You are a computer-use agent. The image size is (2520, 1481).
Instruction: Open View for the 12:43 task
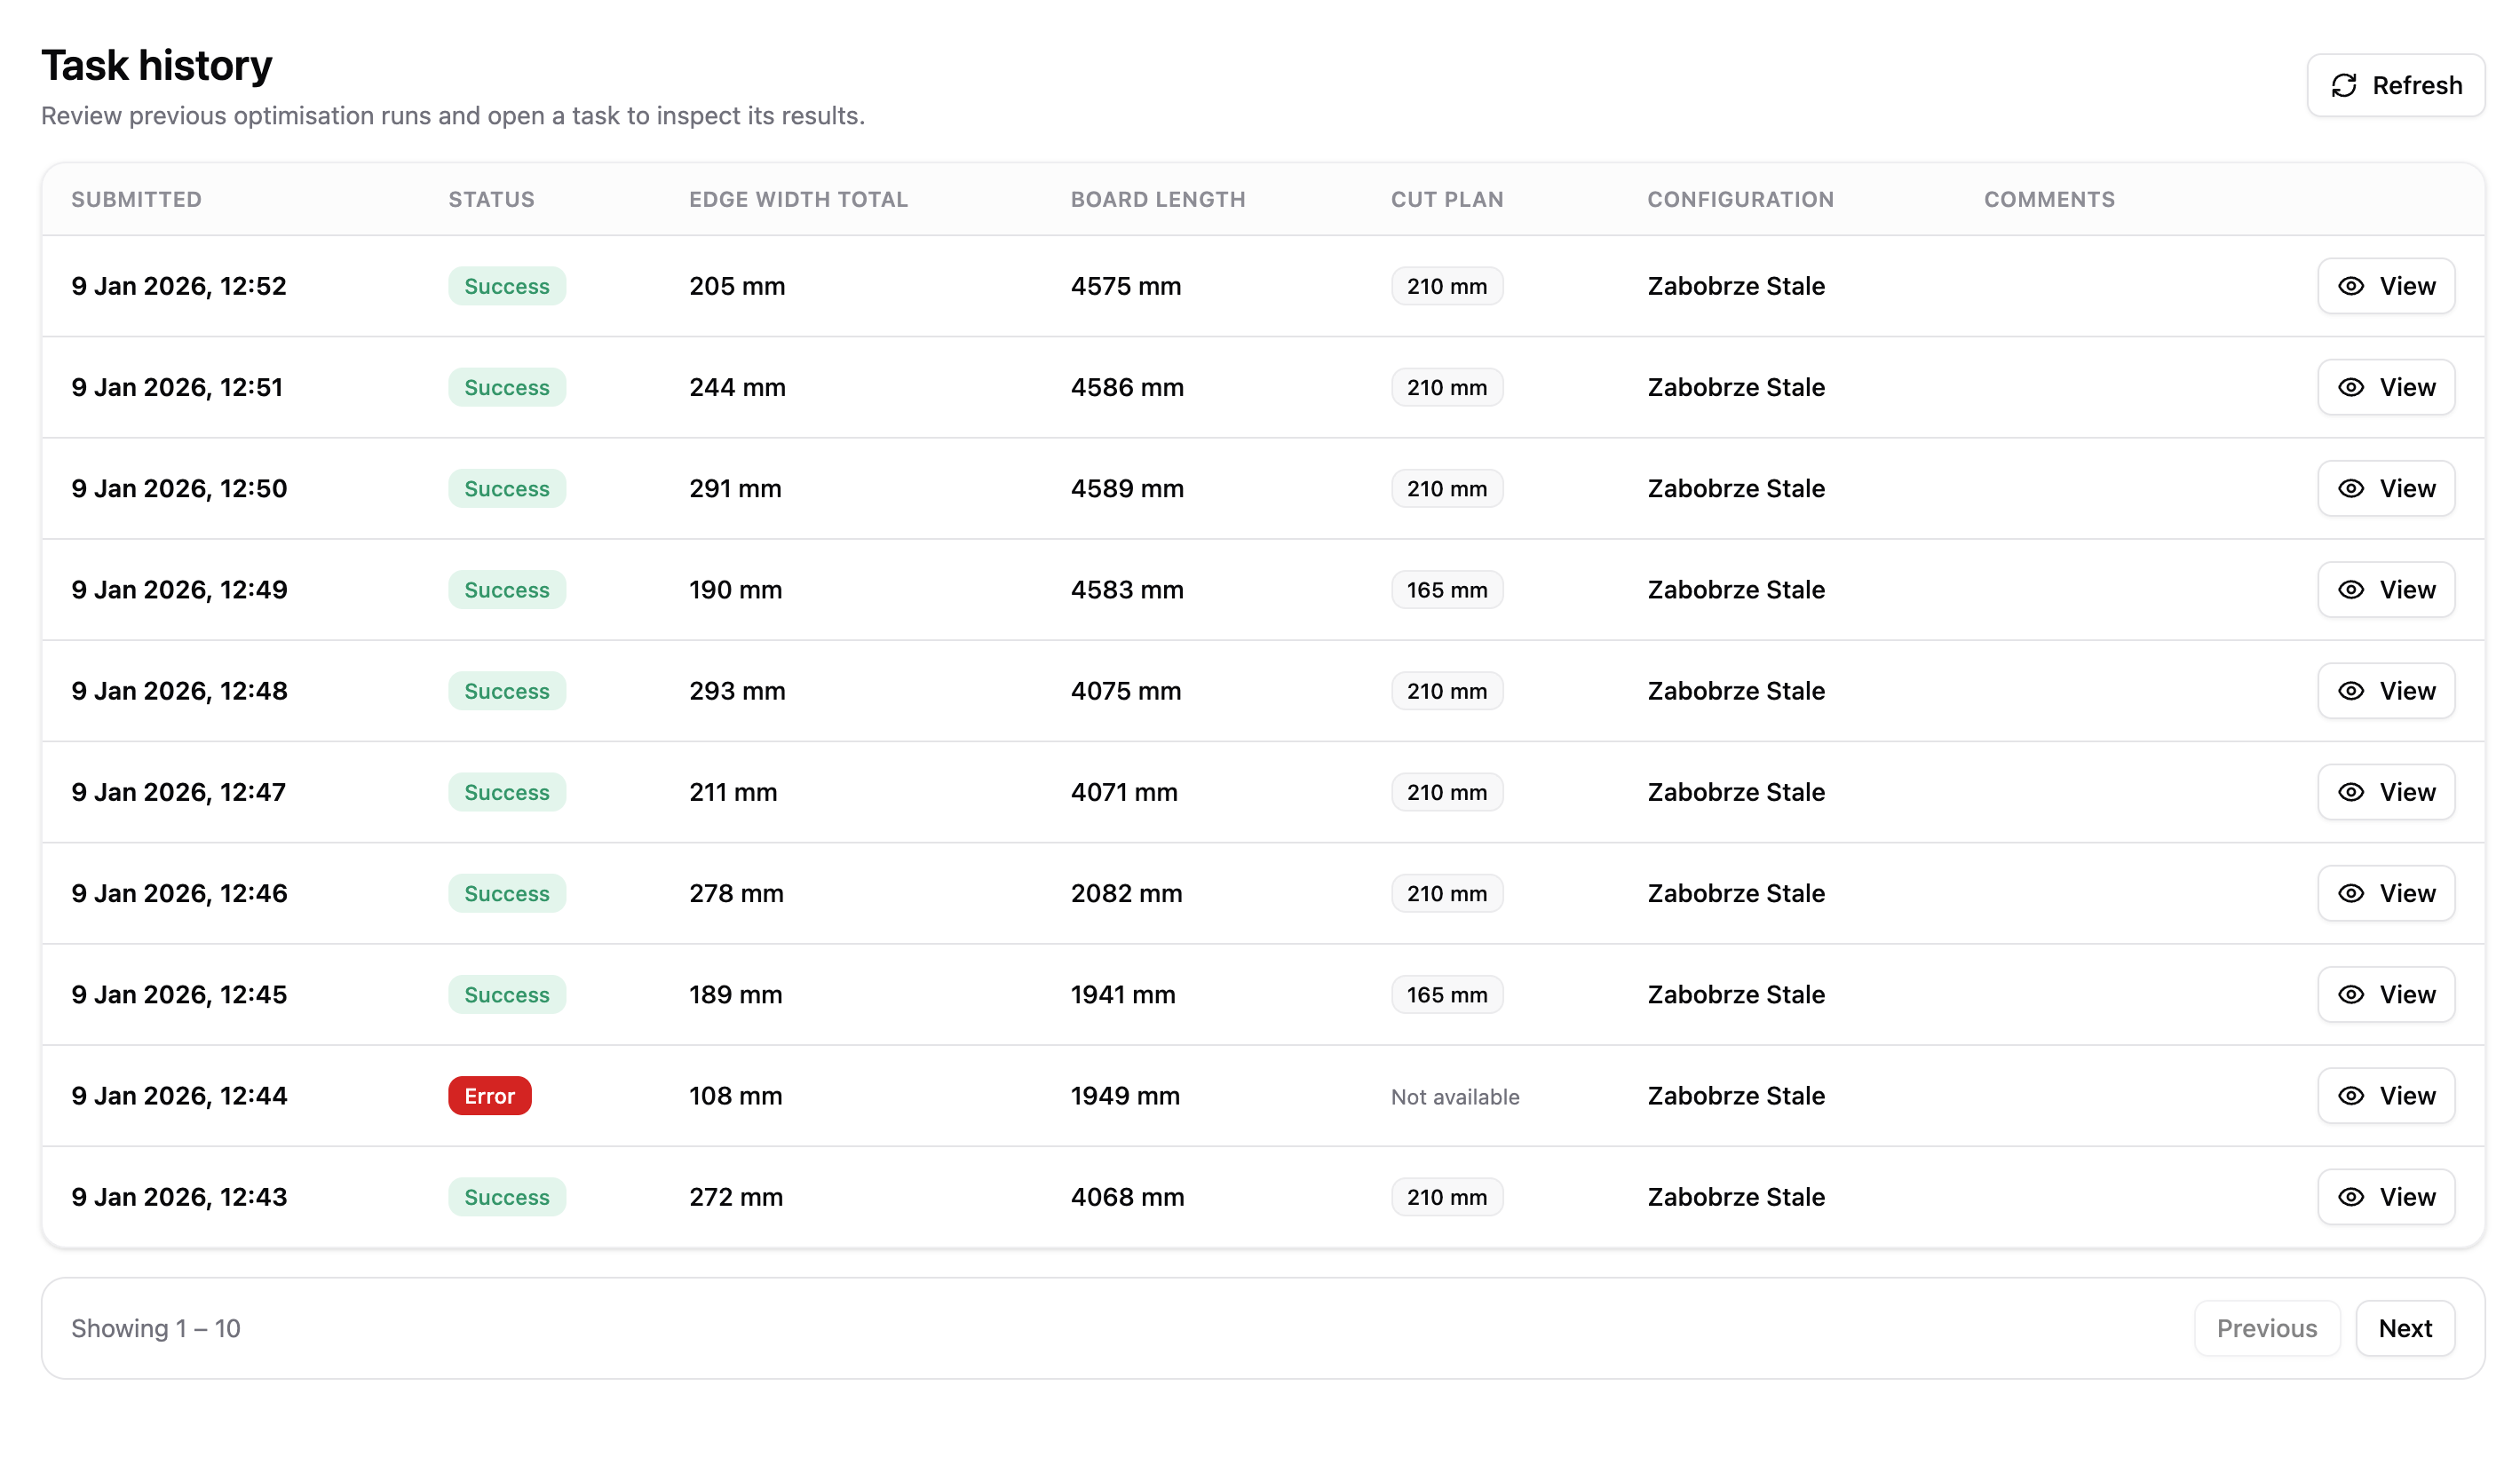tap(2386, 1197)
